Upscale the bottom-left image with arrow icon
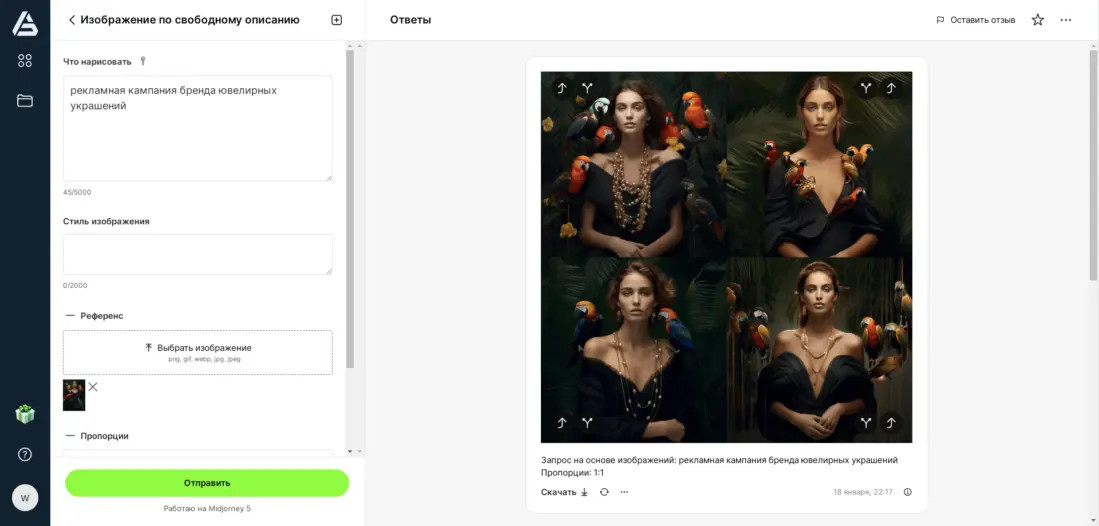Screen dimensions: 1099x526 click(x=561, y=422)
